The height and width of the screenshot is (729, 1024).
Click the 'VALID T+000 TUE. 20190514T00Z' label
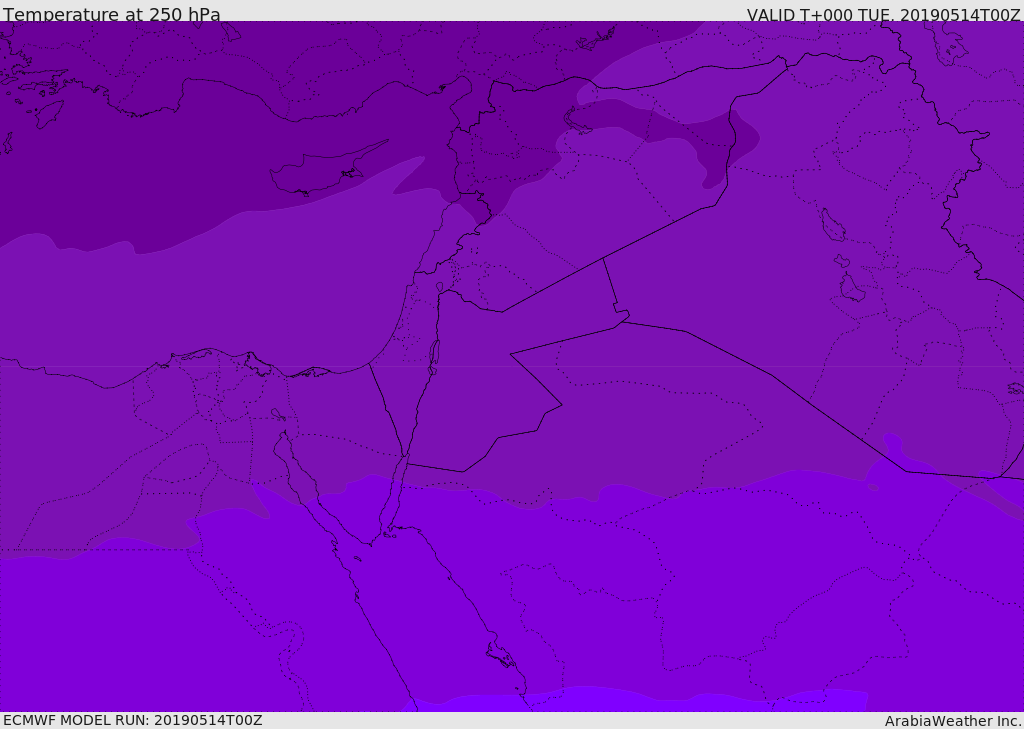pyautogui.click(x=884, y=14)
